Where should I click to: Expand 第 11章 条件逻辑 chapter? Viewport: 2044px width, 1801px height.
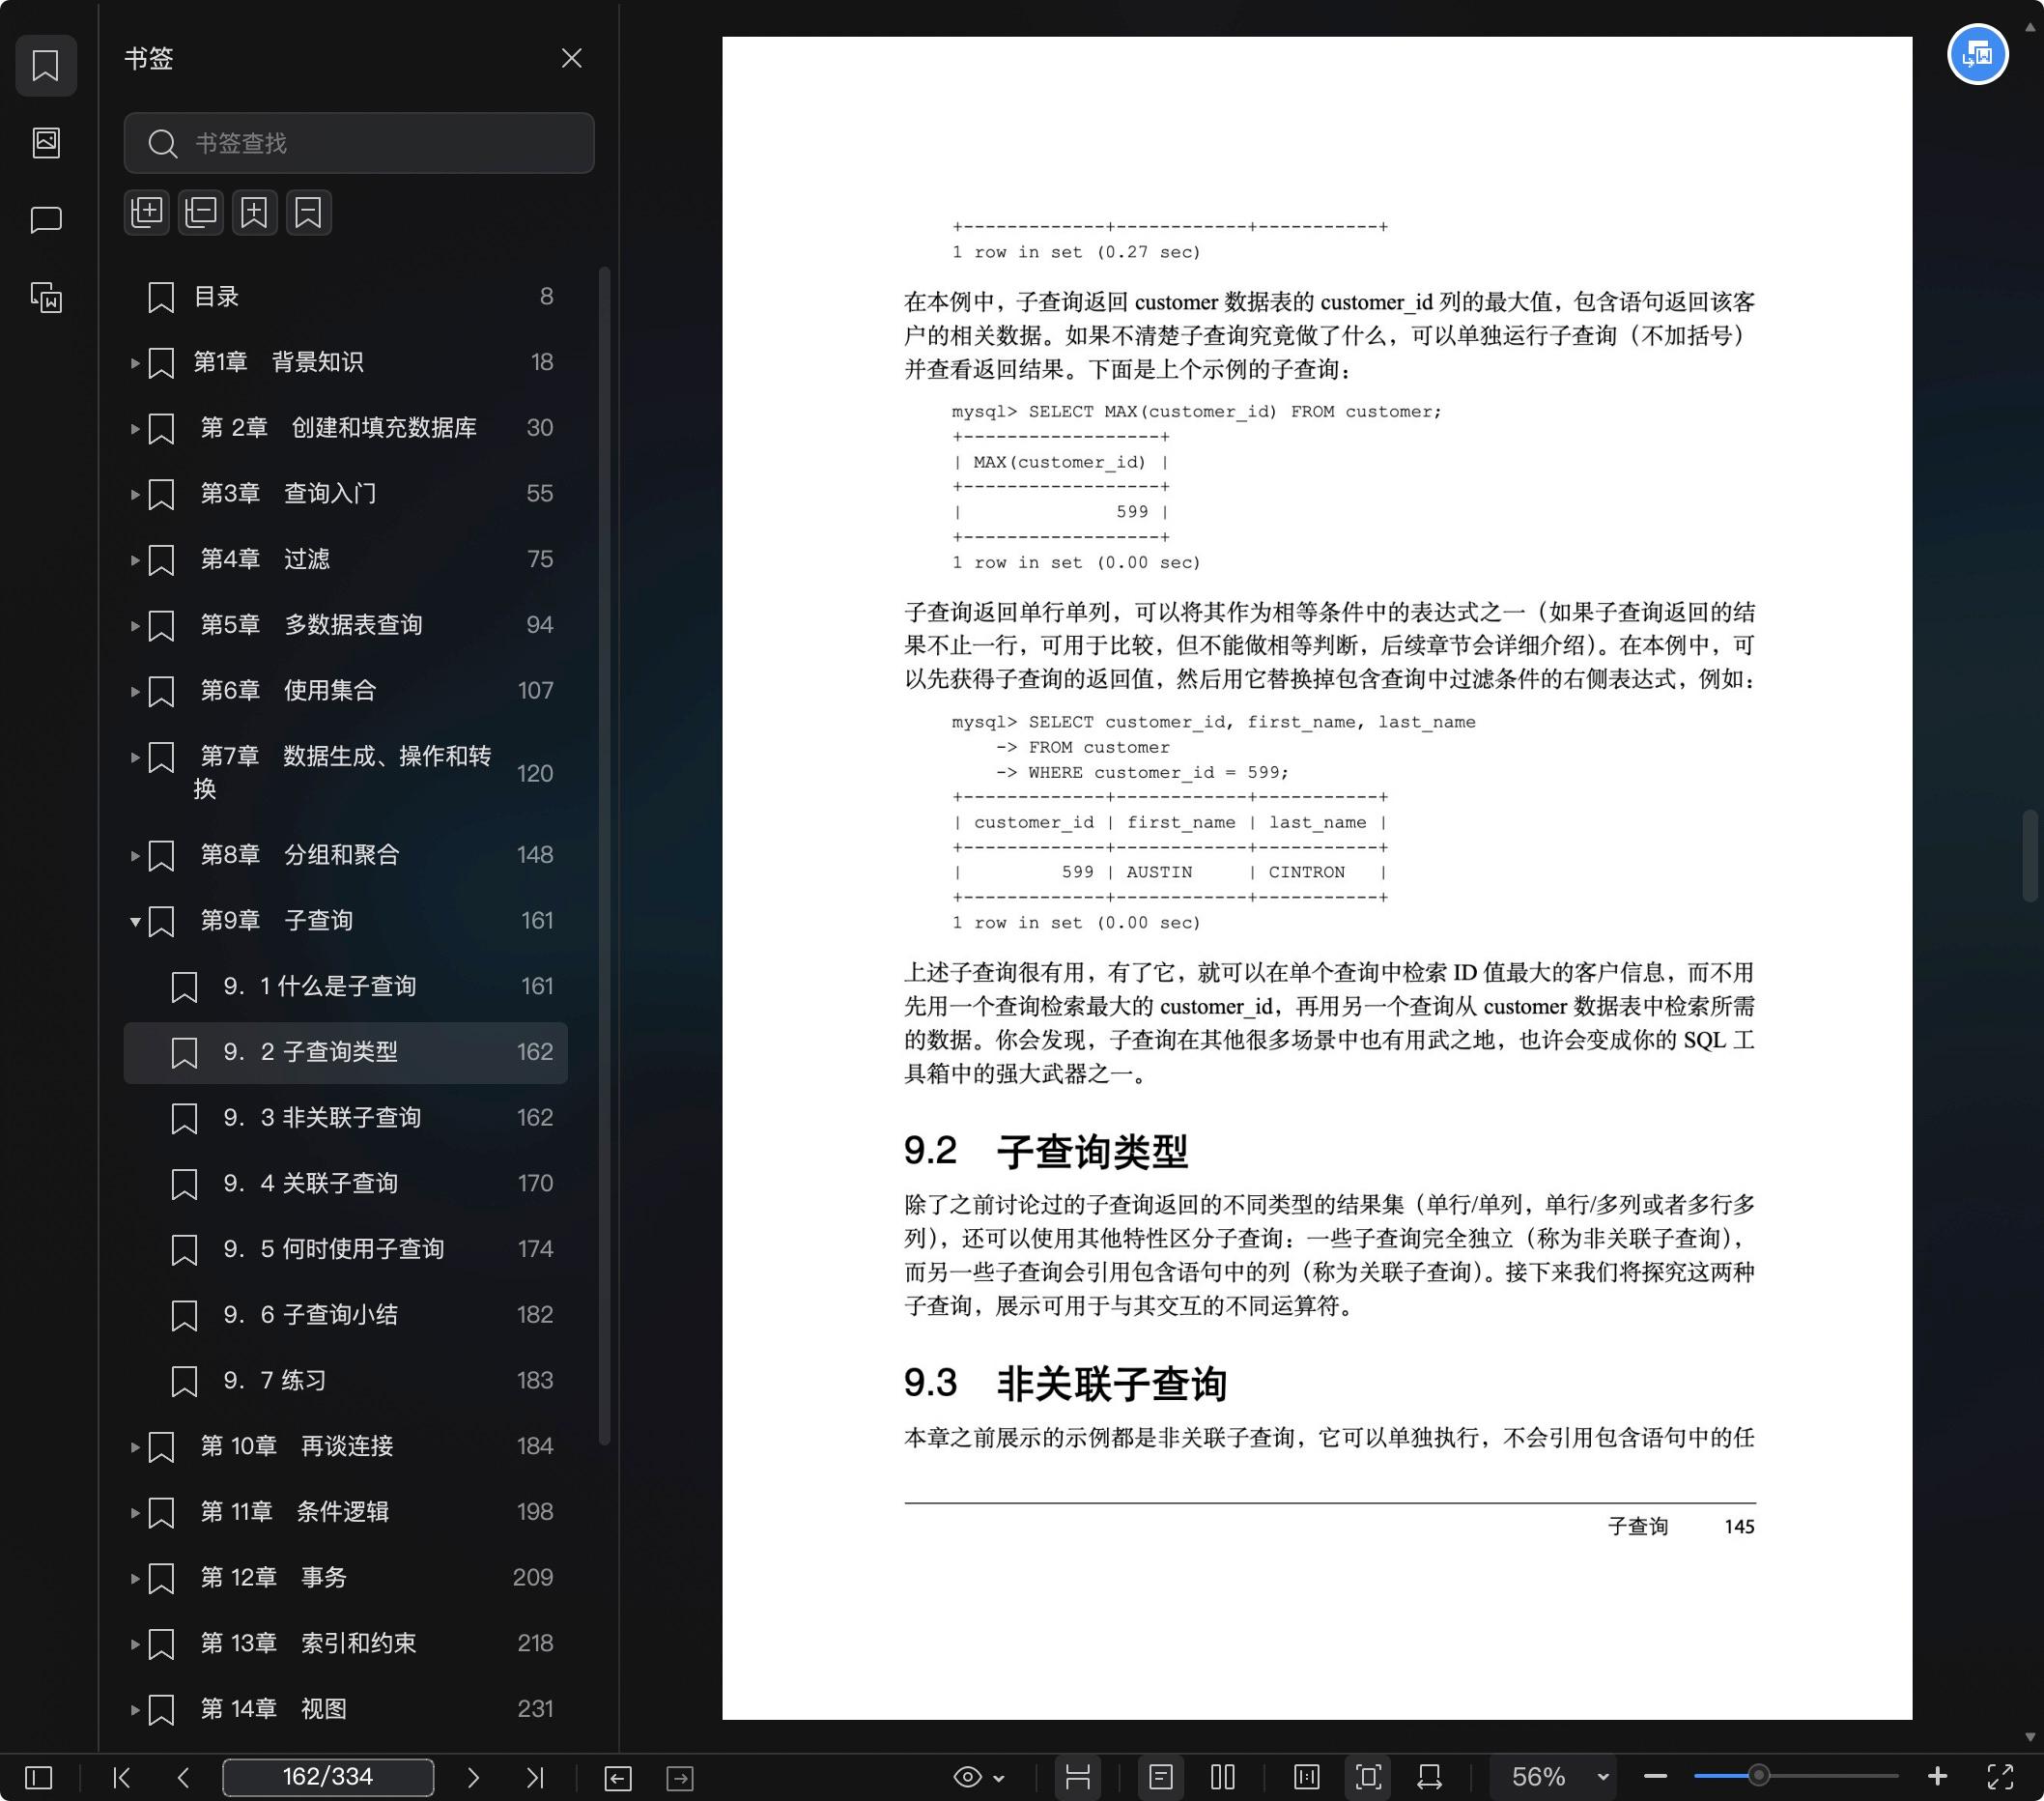[x=134, y=1512]
